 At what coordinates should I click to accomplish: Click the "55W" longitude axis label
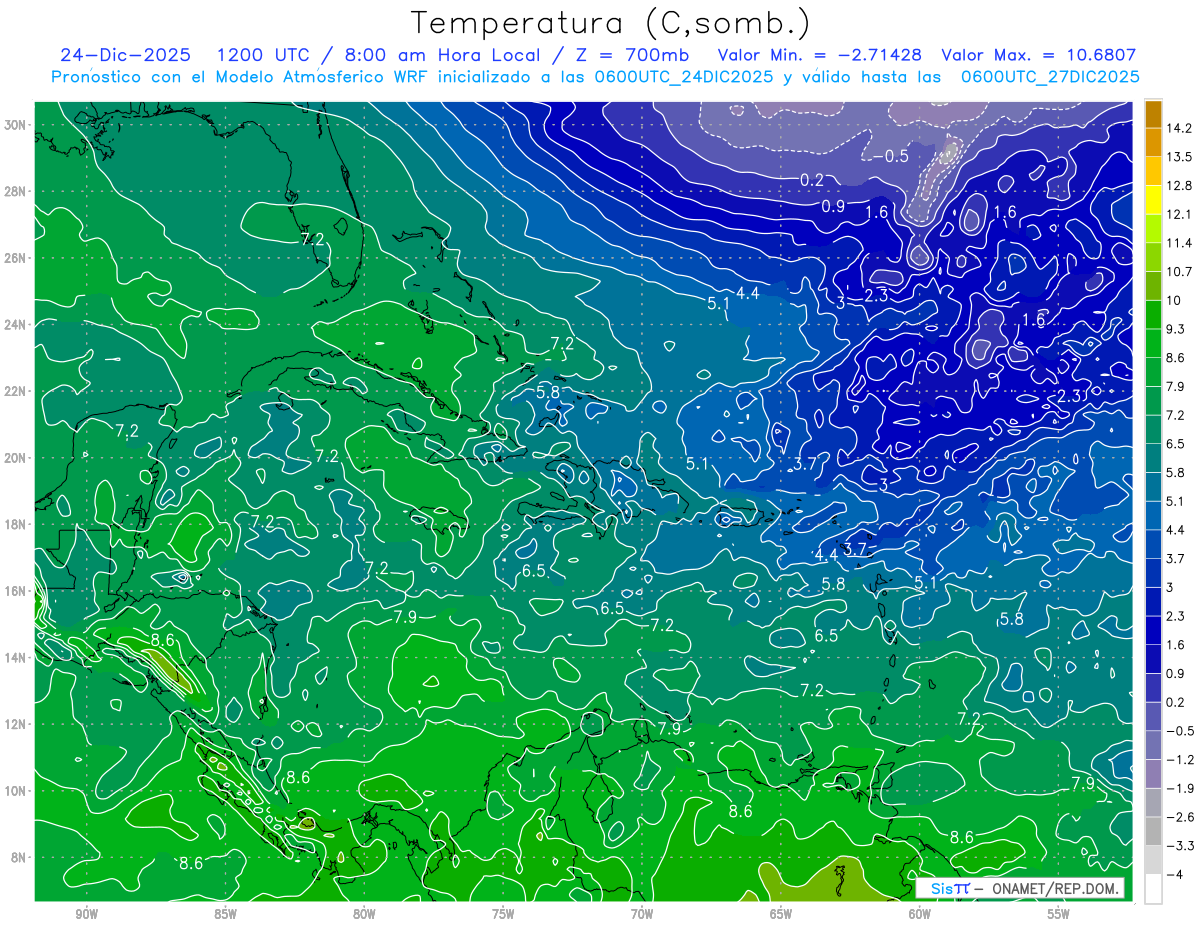coord(1059,914)
